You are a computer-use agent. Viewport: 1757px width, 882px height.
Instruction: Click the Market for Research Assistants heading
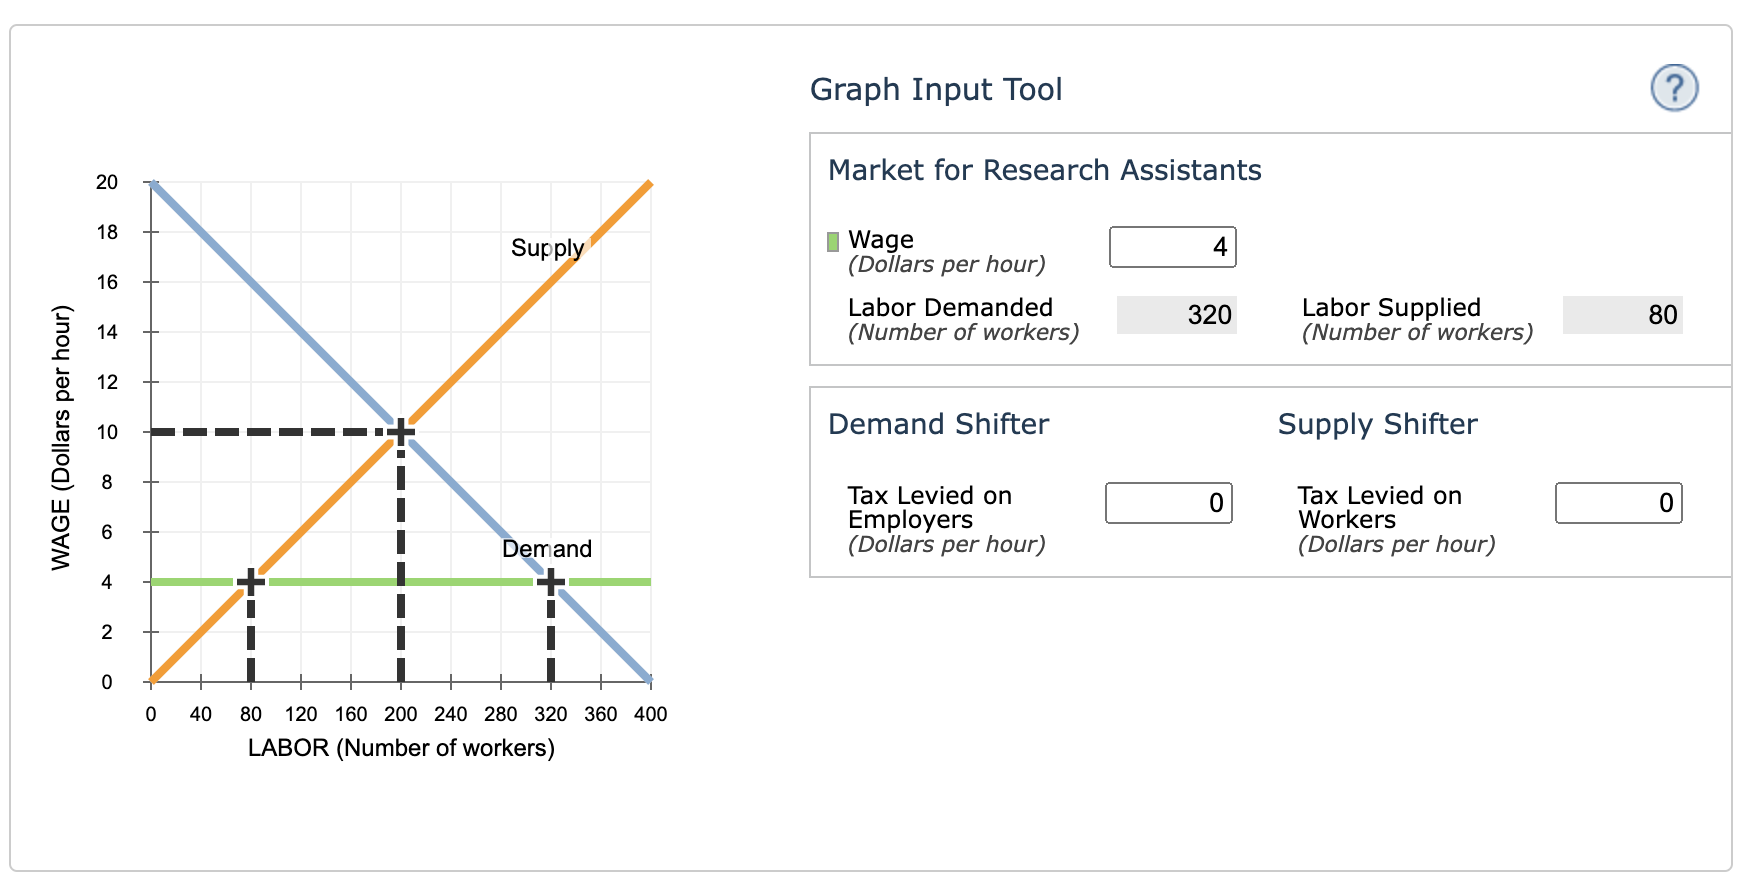click(1043, 170)
